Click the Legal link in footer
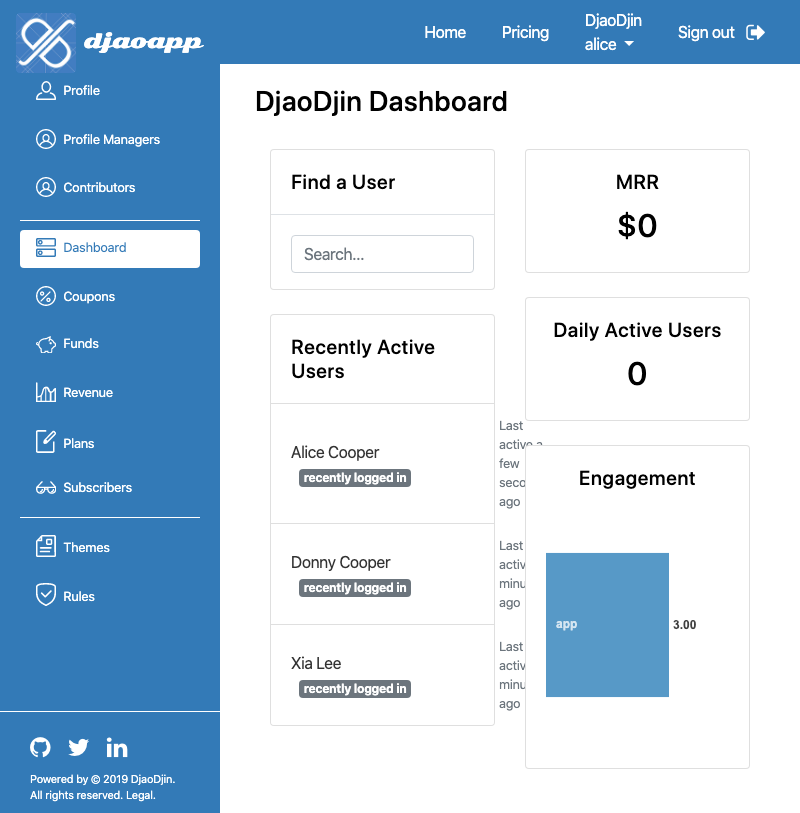Screen dimensions: 800x813 (x=140, y=795)
